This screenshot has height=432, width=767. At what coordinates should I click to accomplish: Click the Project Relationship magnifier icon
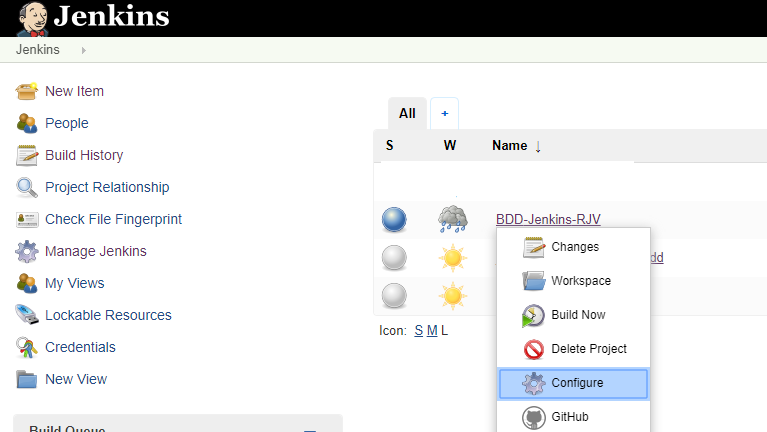point(26,187)
